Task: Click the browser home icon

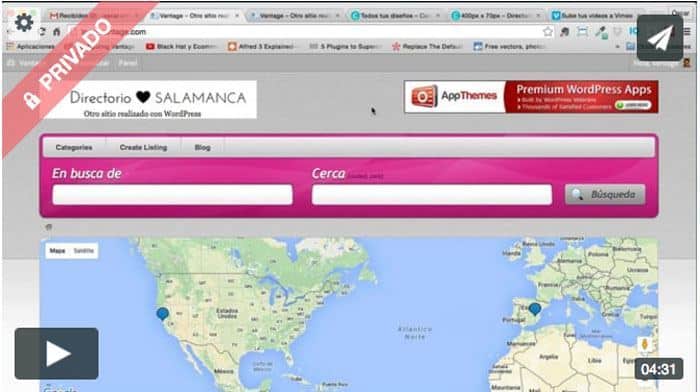Action: tap(57, 32)
